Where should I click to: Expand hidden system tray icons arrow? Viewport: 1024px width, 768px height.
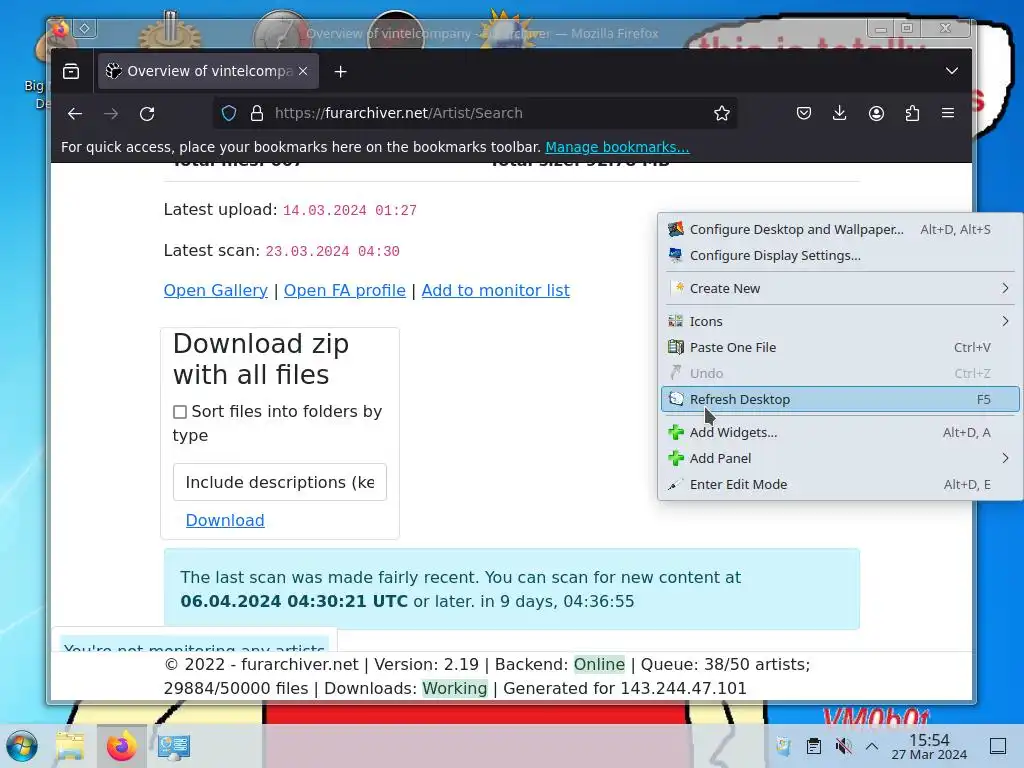coord(872,746)
